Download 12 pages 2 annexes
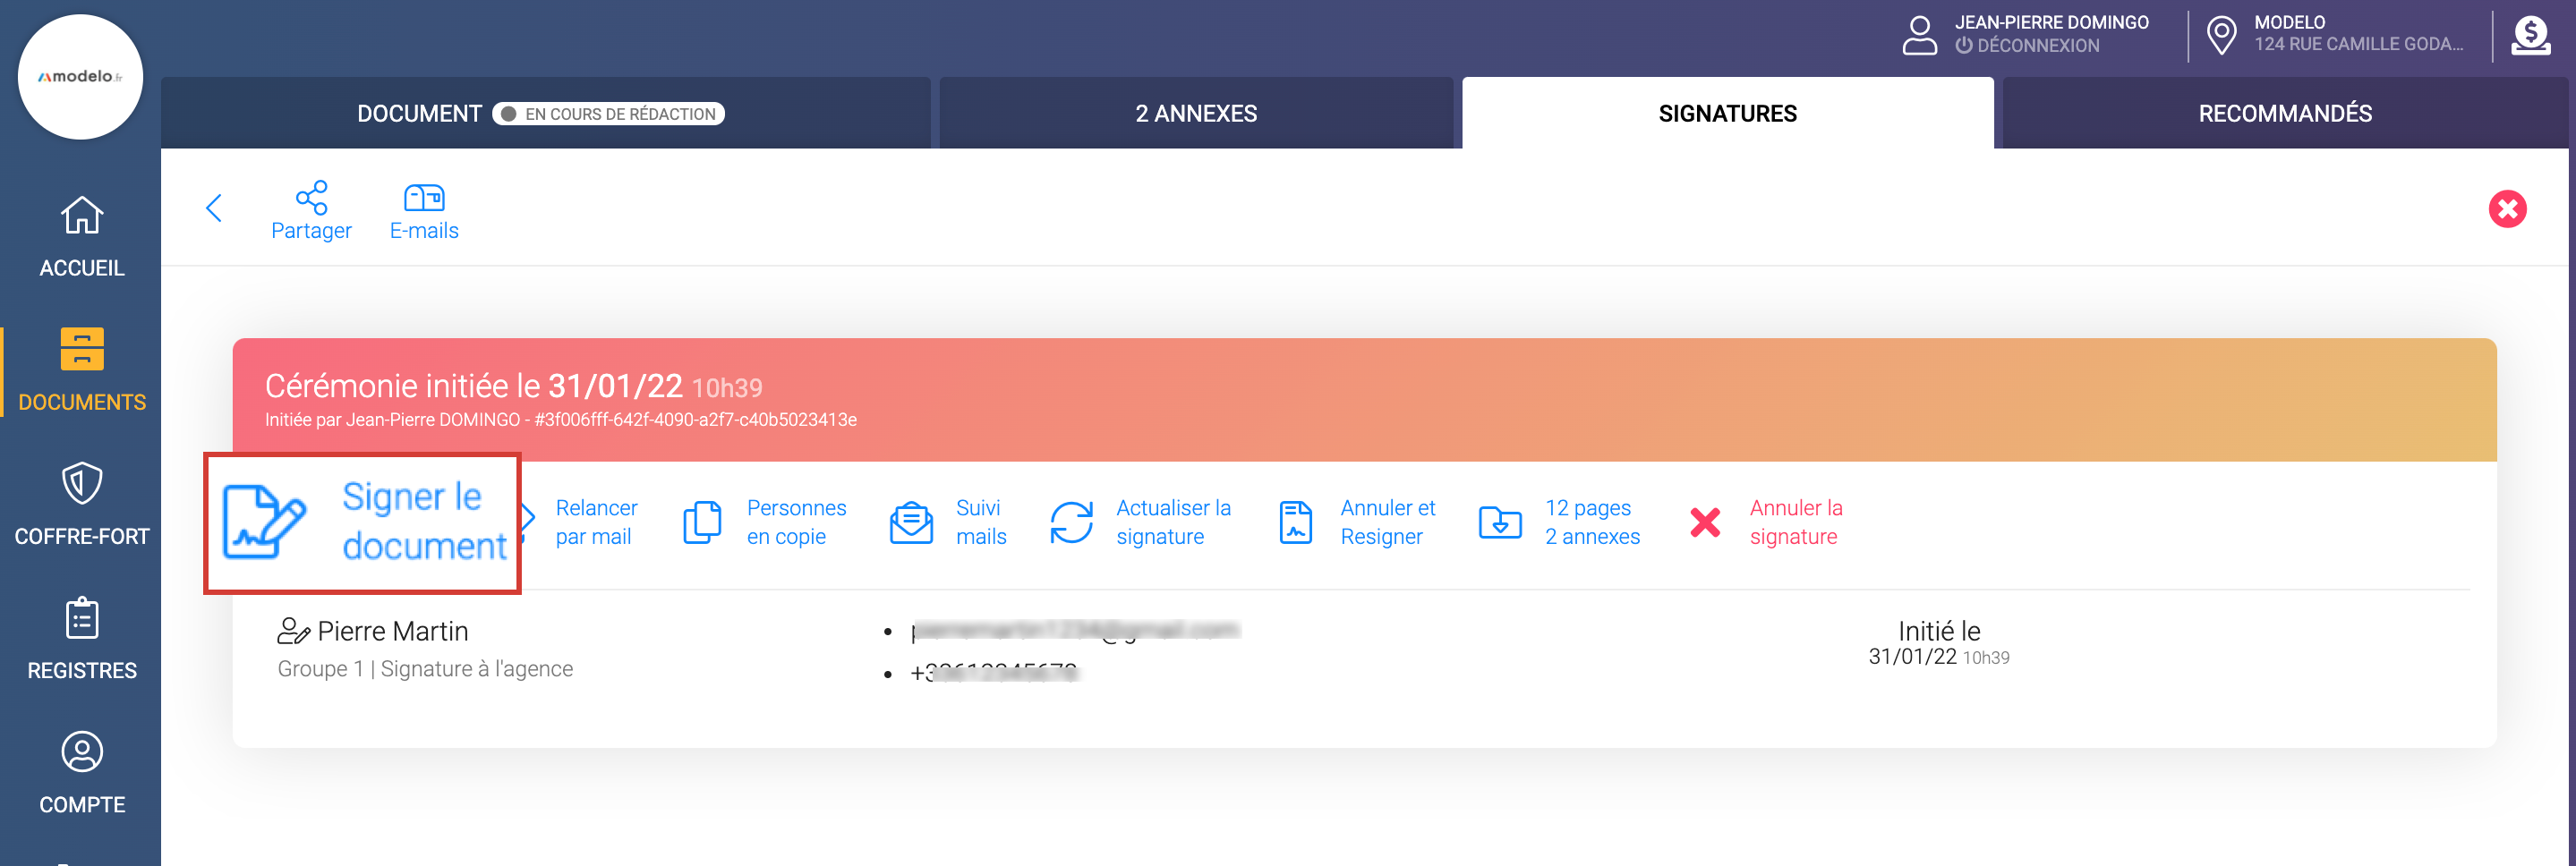Image resolution: width=2576 pixels, height=866 pixels. pyautogui.click(x=1500, y=522)
